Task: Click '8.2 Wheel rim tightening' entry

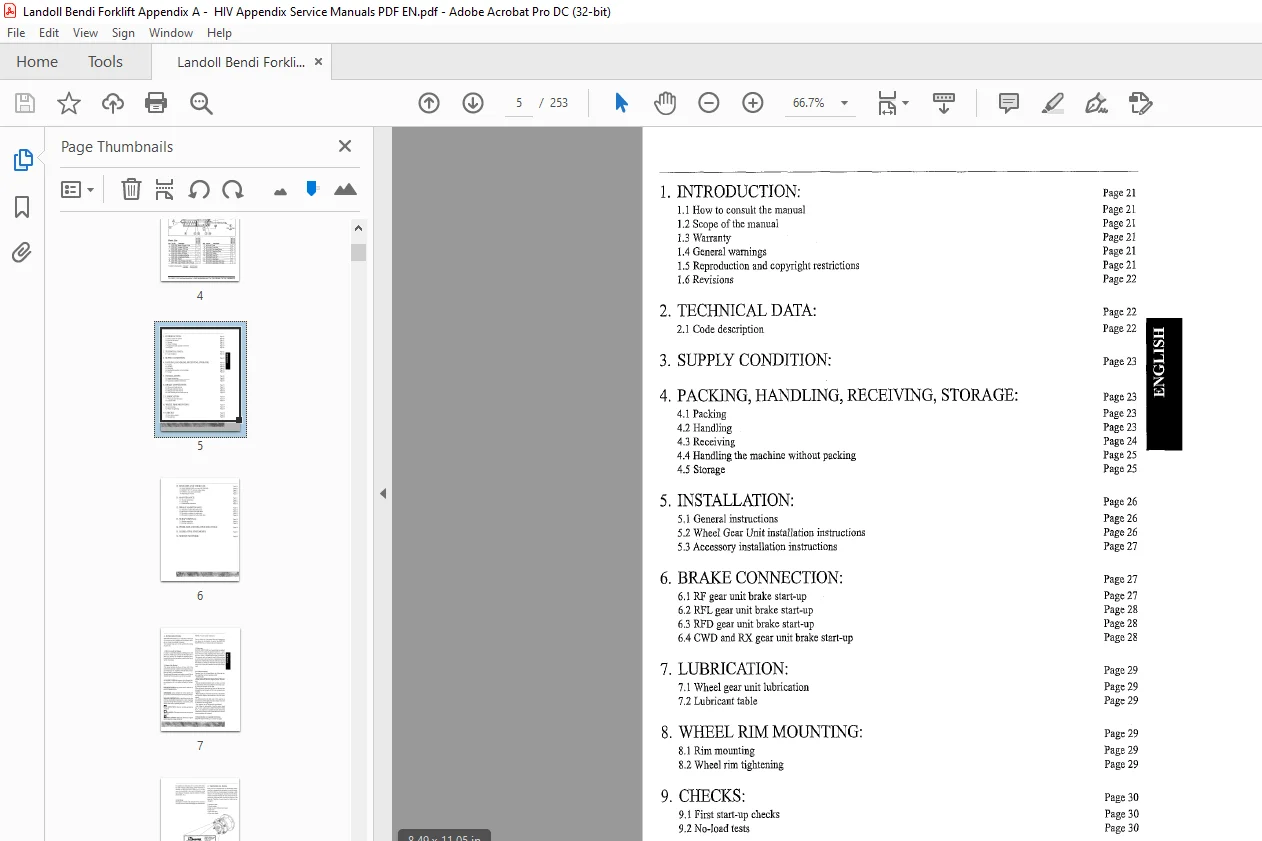Action: (x=731, y=765)
